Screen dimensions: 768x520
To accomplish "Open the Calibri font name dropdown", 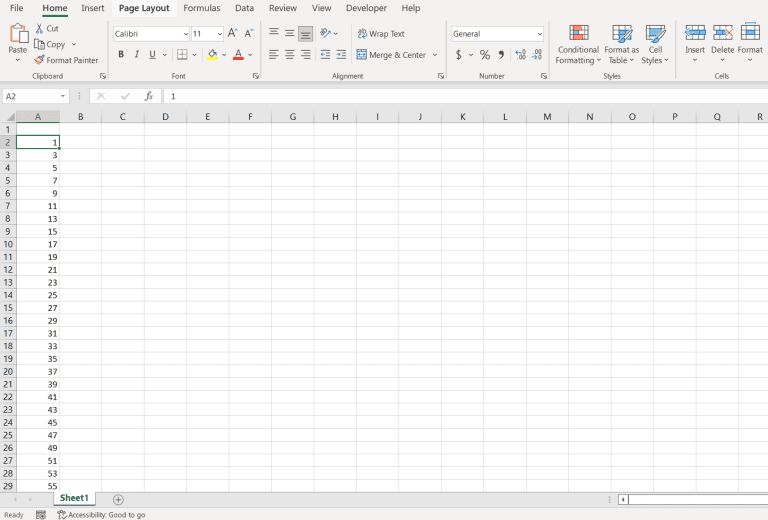I will [x=184, y=34].
